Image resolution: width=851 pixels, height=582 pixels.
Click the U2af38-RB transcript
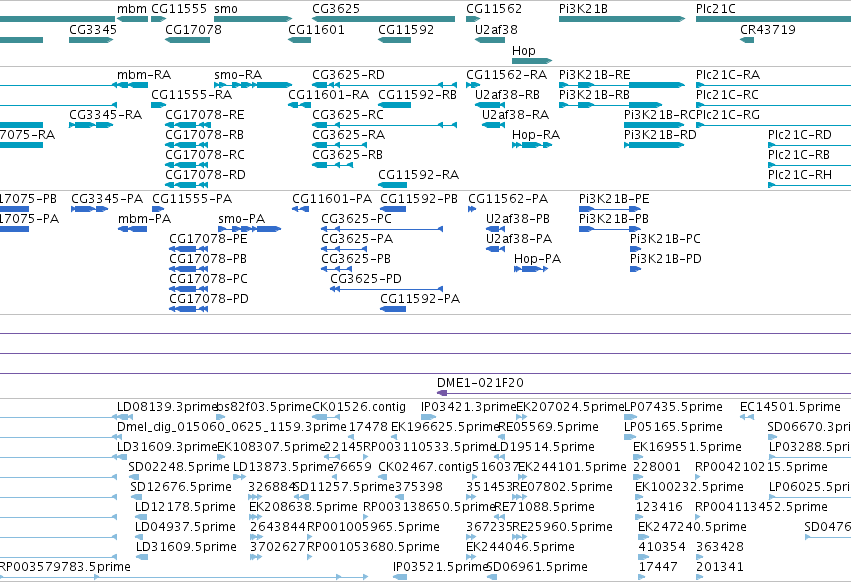pyautogui.click(x=490, y=105)
